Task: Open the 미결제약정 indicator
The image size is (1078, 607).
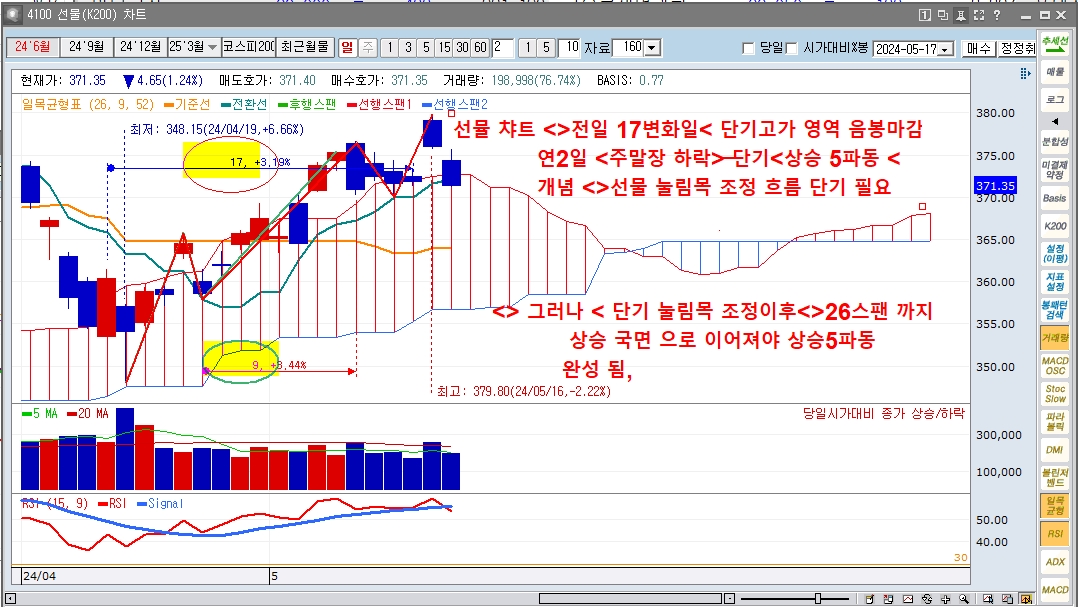Action: pyautogui.click(x=1055, y=170)
